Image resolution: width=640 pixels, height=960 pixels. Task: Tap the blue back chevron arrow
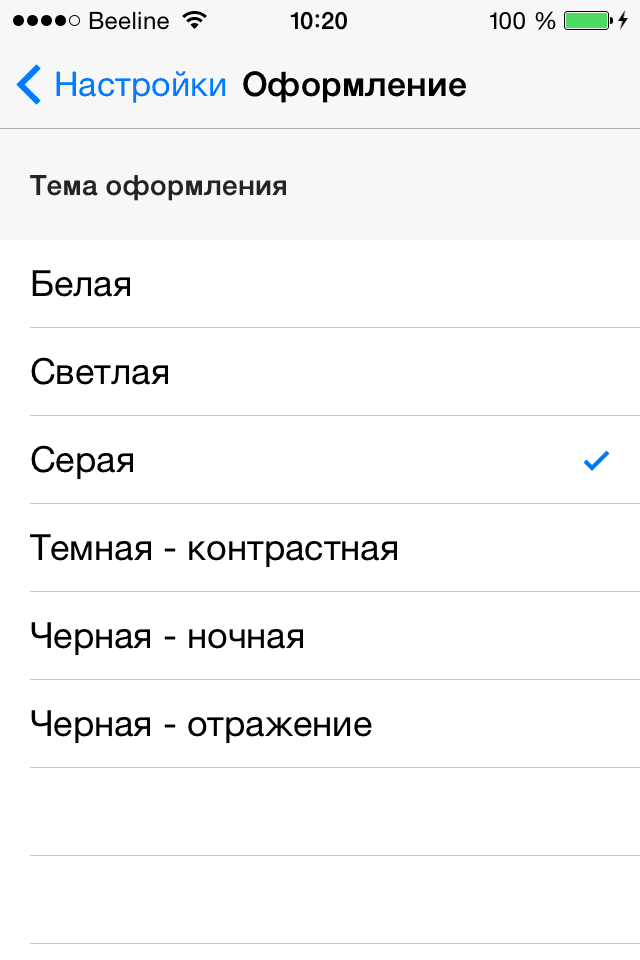(29, 85)
